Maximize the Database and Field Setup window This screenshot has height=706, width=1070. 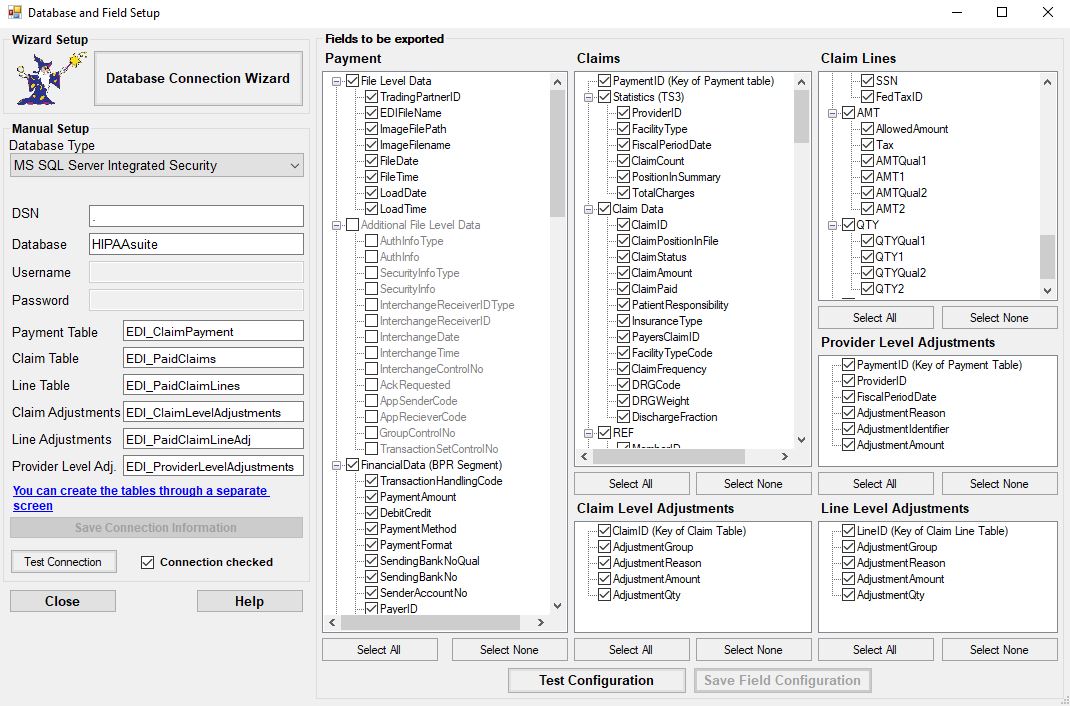tap(1002, 12)
